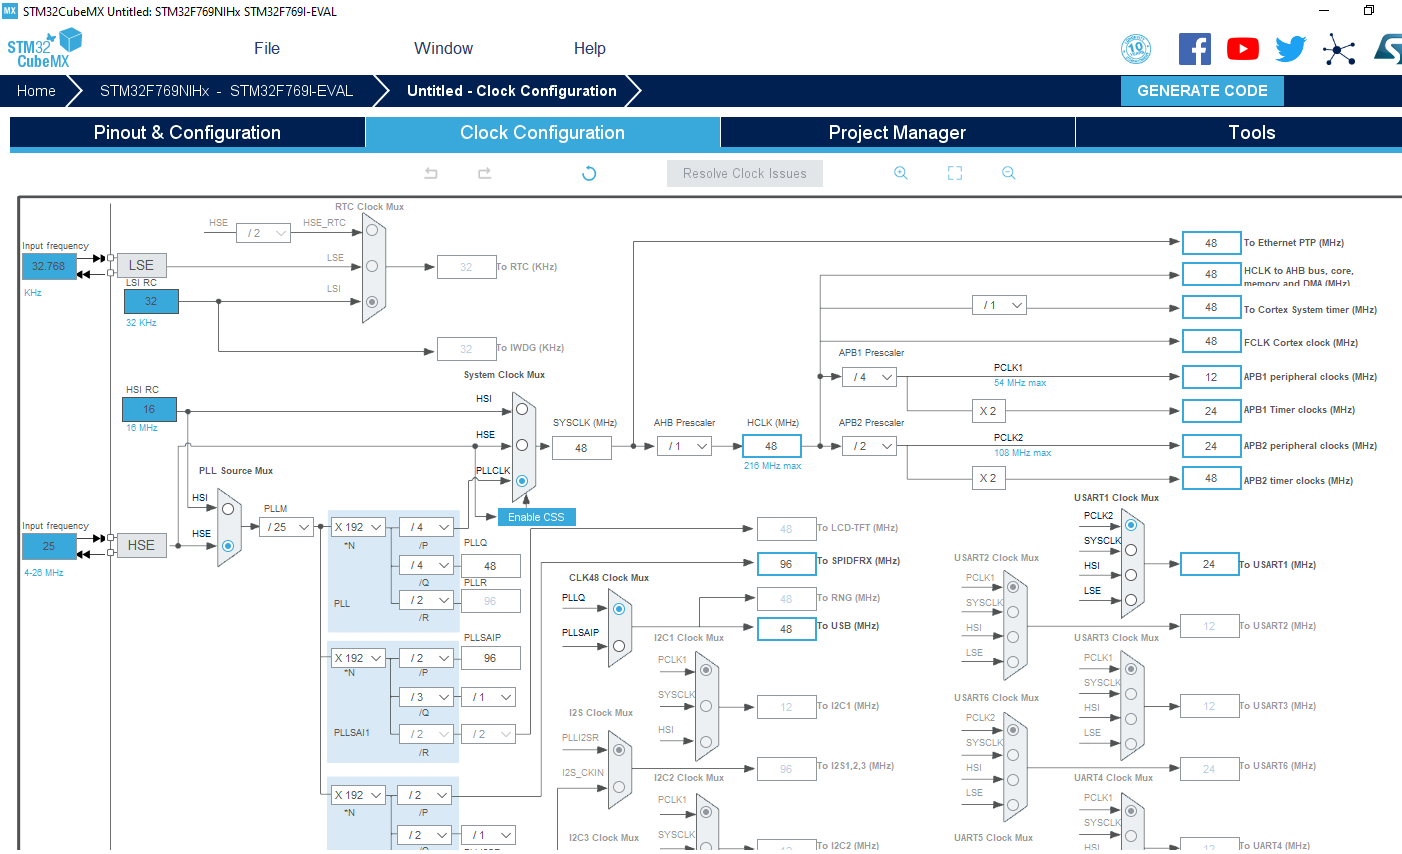Screen dimensions: 1402x854
Task: Select HSI in System Clock Mux
Action: tap(522, 409)
